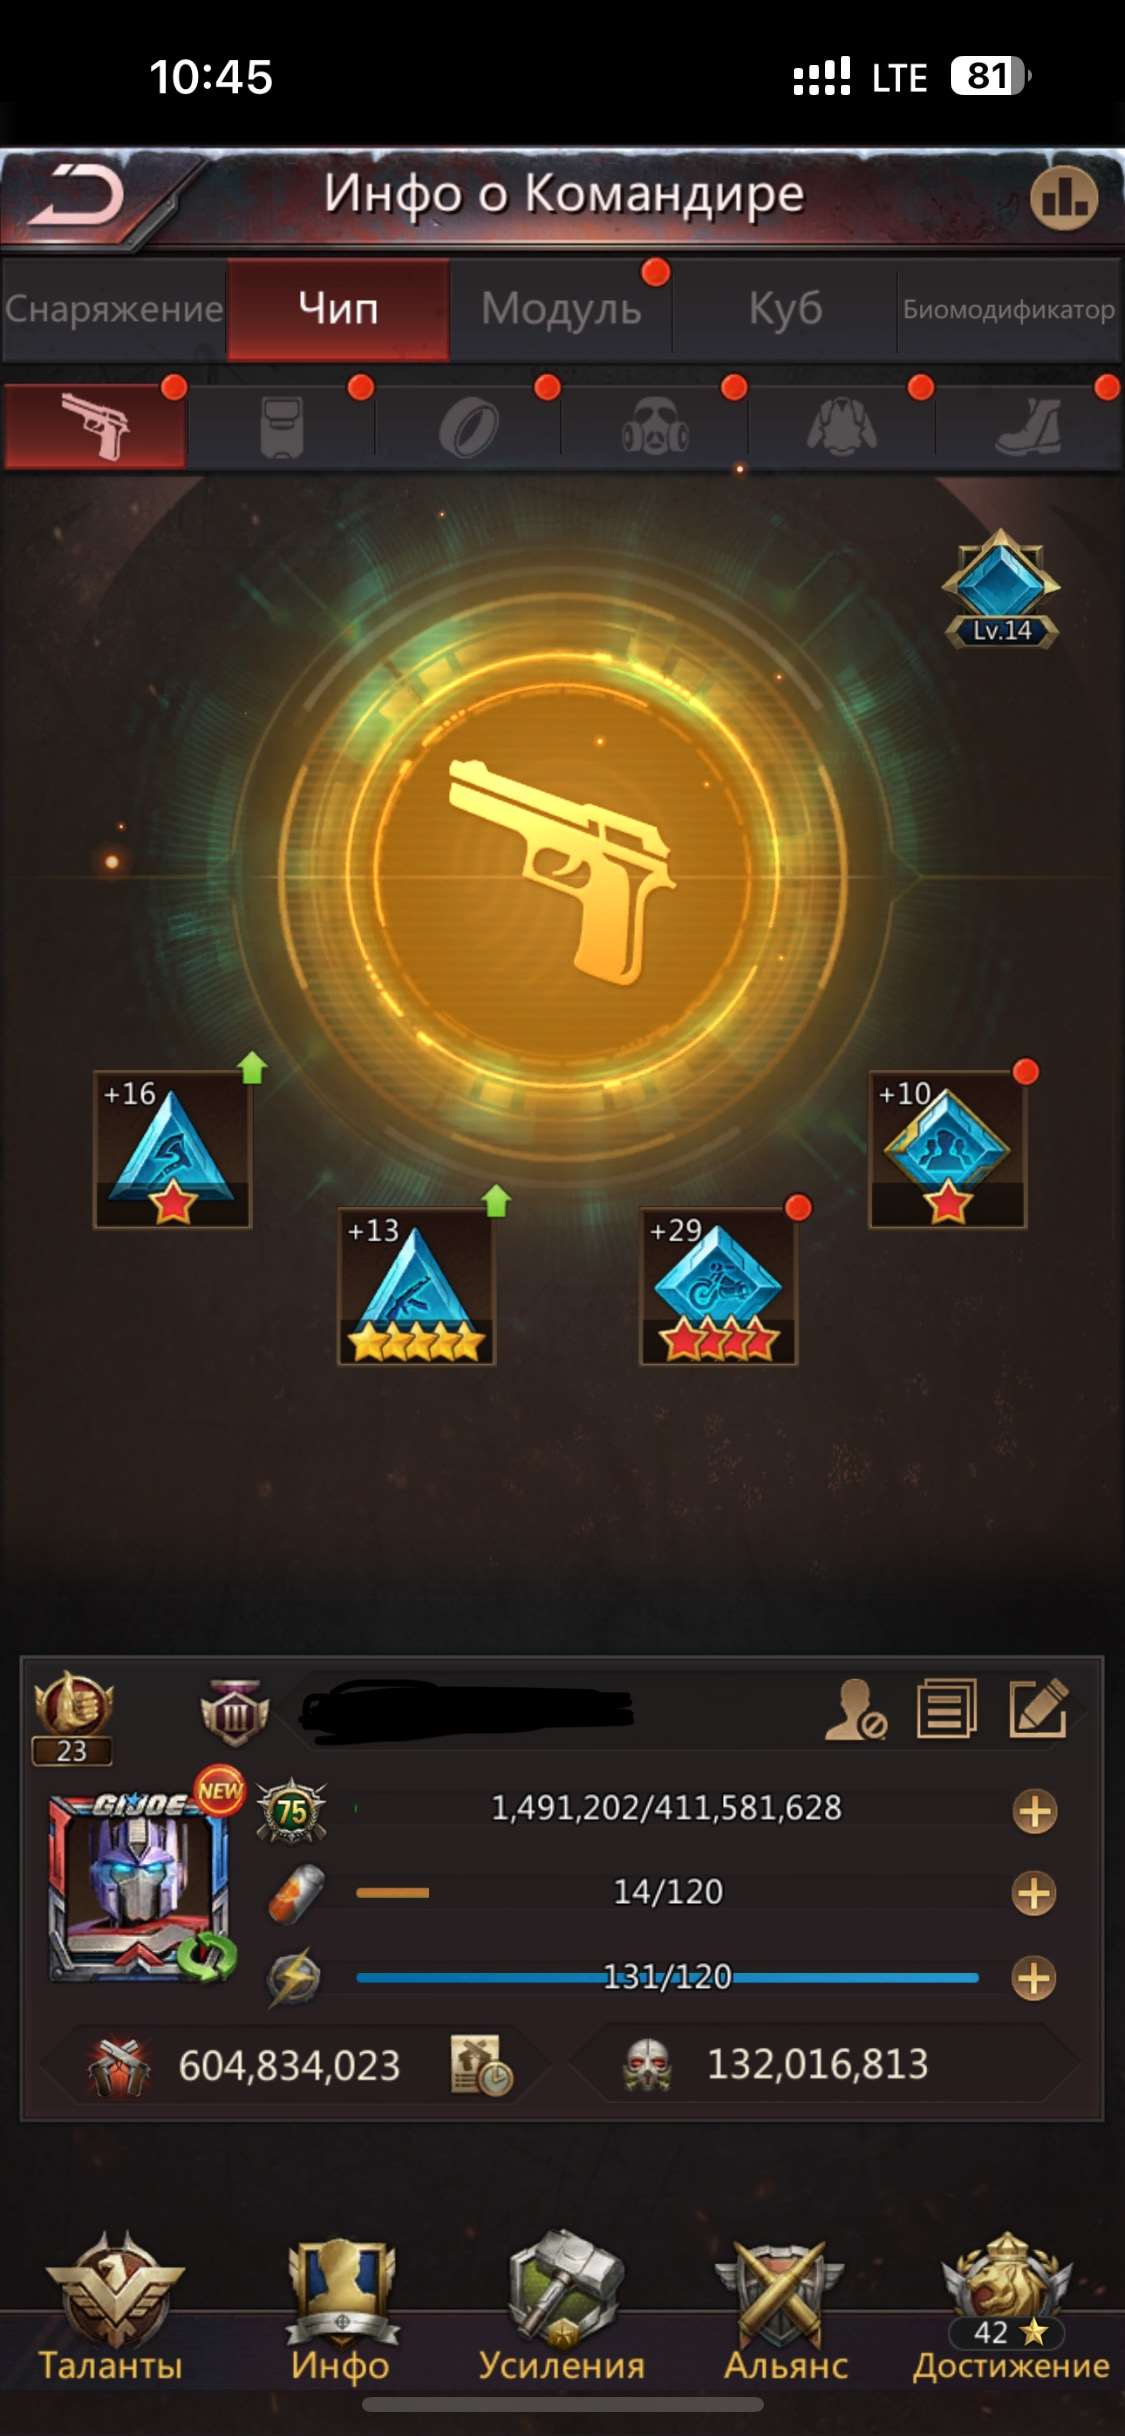Select the jacket armor slot icon

(842, 428)
